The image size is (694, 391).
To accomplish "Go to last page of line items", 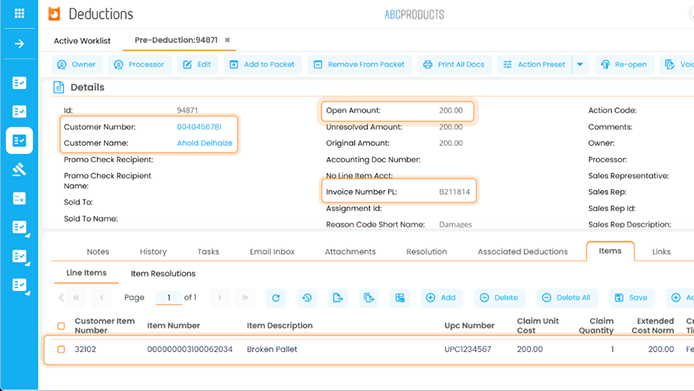I will click(245, 298).
